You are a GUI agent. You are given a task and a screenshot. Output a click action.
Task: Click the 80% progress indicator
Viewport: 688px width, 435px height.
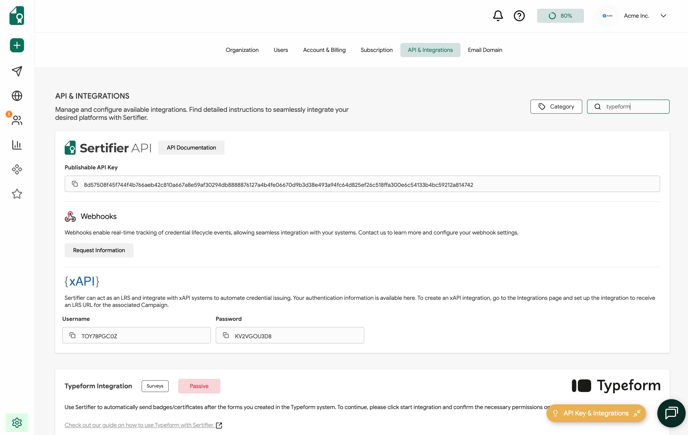coord(560,16)
